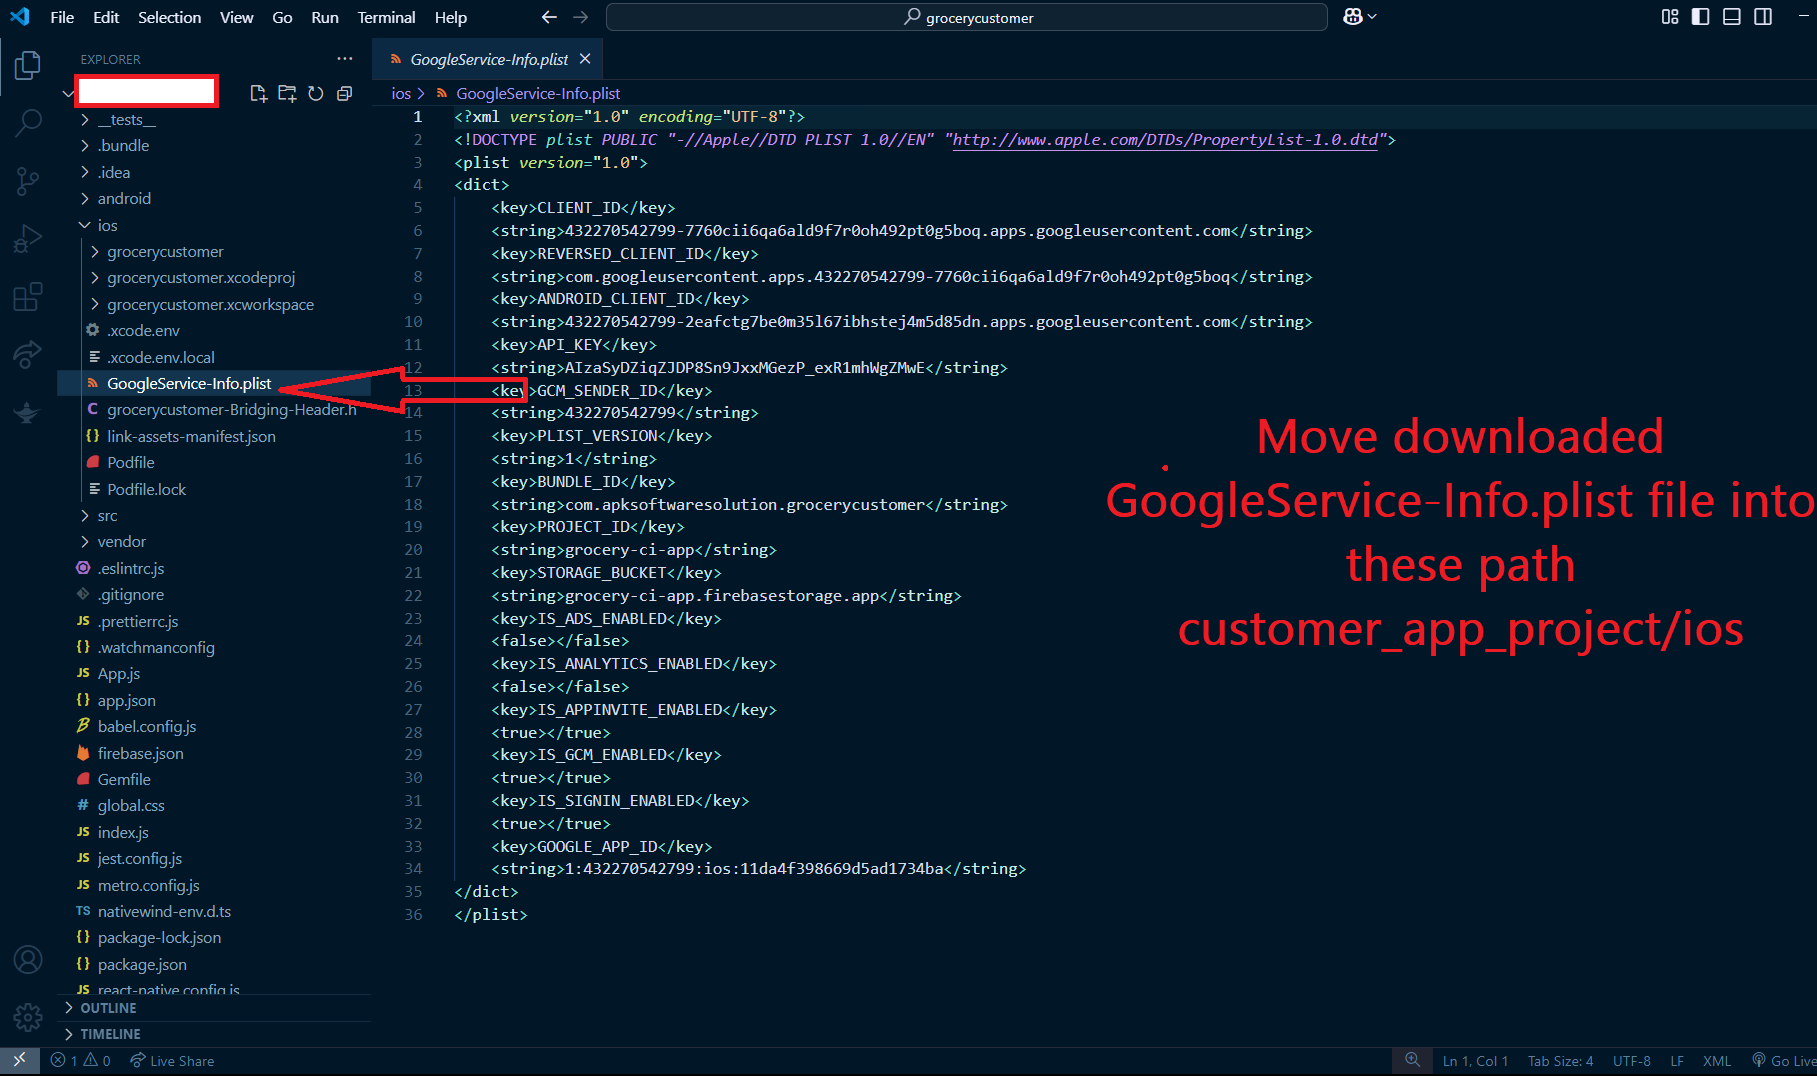Expand the OUTLINE section
The image size is (1817, 1076).
[108, 1008]
